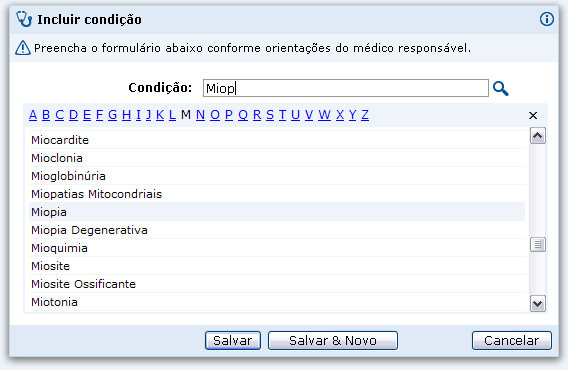Click the warning triangle icon
The height and width of the screenshot is (370, 568).
(x=23, y=48)
